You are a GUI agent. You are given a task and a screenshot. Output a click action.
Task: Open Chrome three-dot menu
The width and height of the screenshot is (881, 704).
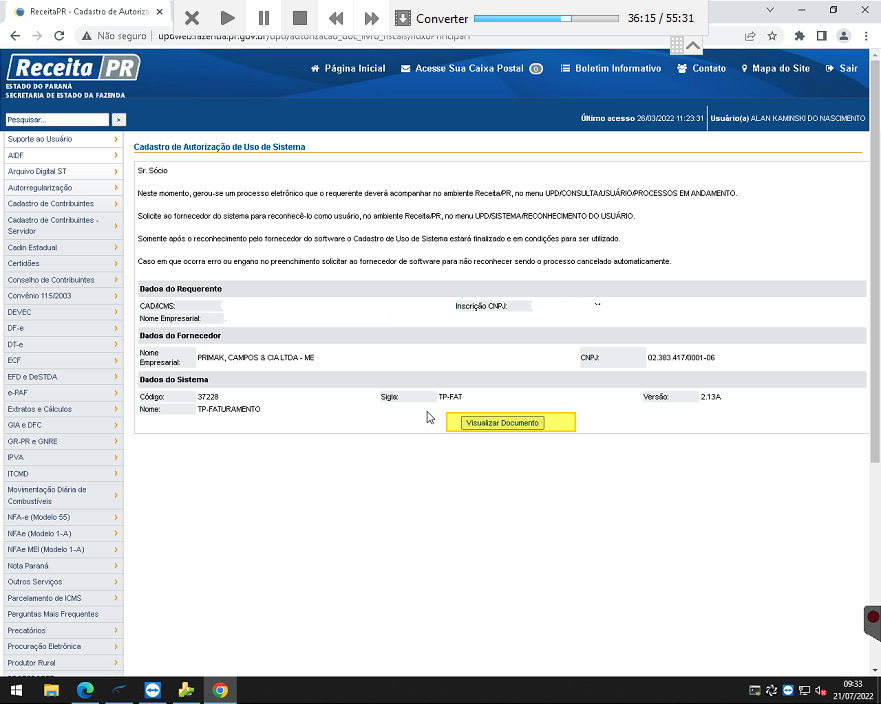tap(866, 36)
